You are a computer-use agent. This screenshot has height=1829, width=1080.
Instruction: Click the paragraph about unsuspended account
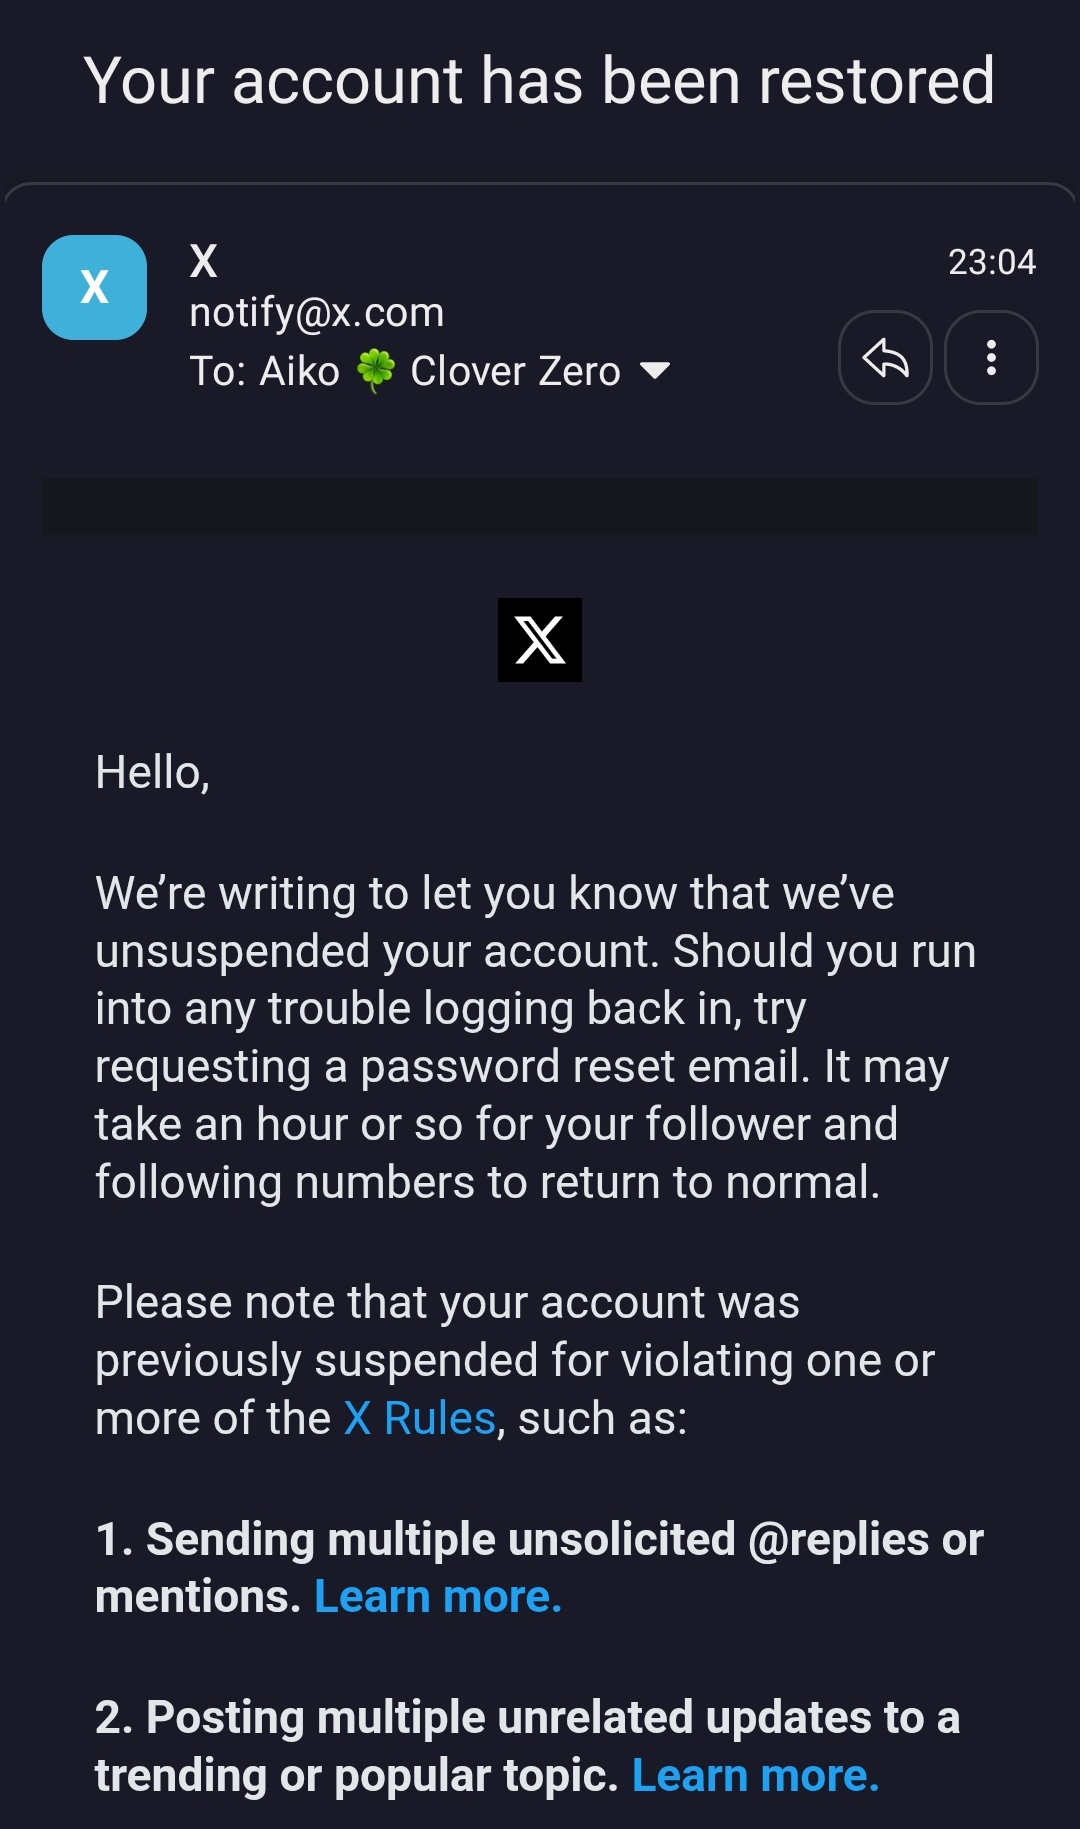pyautogui.click(x=520, y=1037)
